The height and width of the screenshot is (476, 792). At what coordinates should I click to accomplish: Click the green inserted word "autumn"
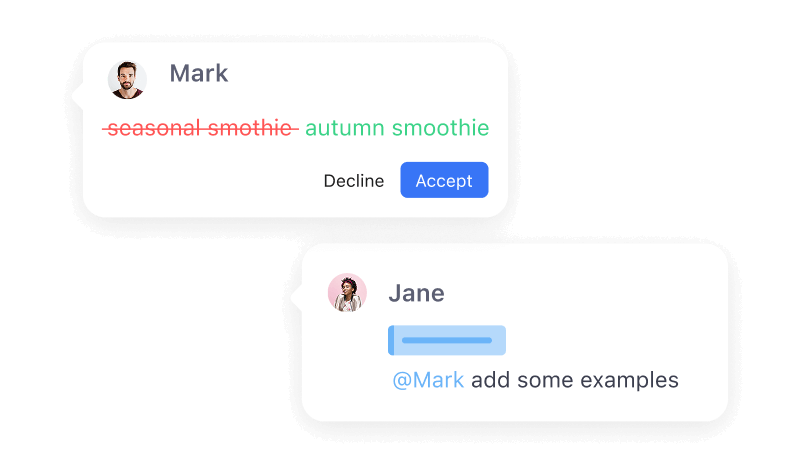(345, 128)
